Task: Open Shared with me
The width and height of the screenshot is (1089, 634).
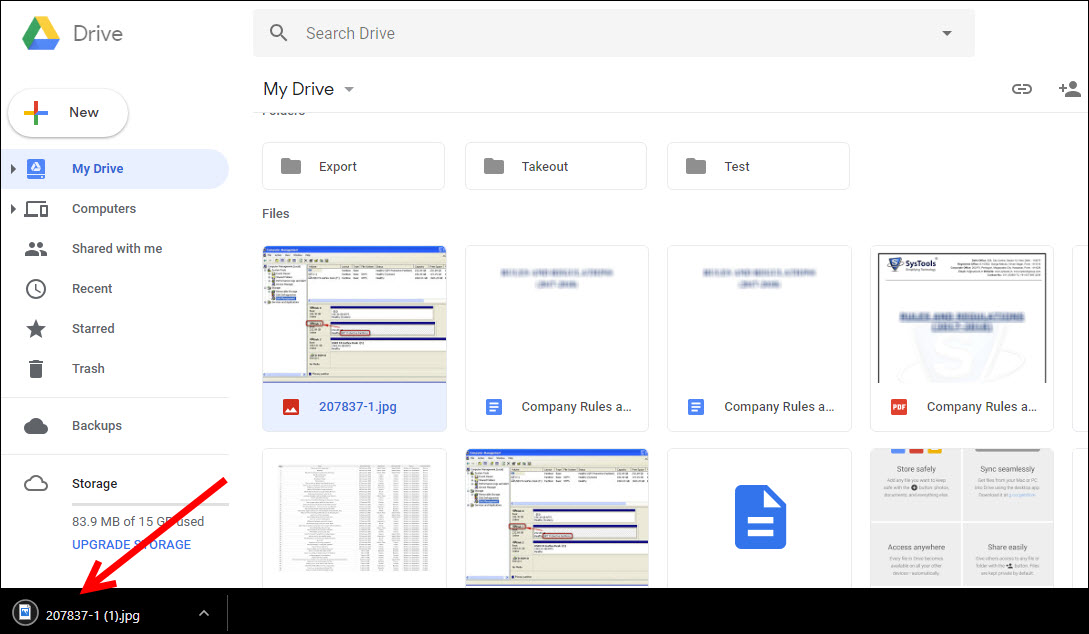Action: pyautogui.click(x=115, y=249)
